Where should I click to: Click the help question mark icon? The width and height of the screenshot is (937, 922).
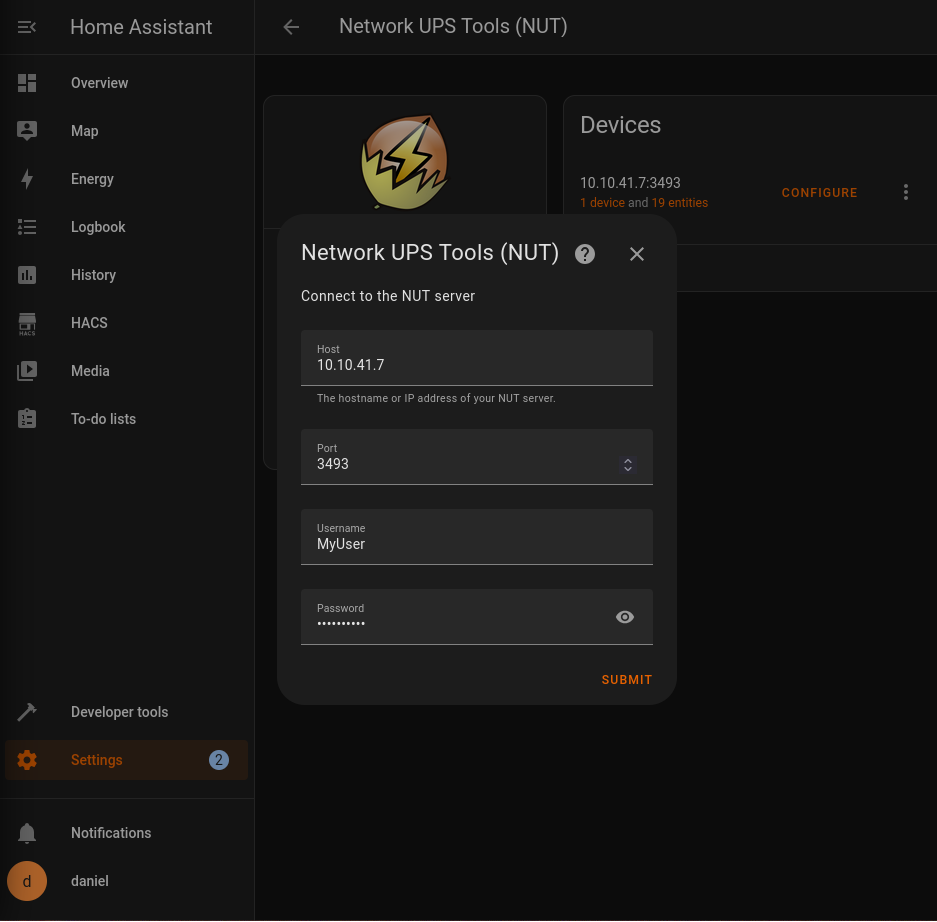coord(584,253)
